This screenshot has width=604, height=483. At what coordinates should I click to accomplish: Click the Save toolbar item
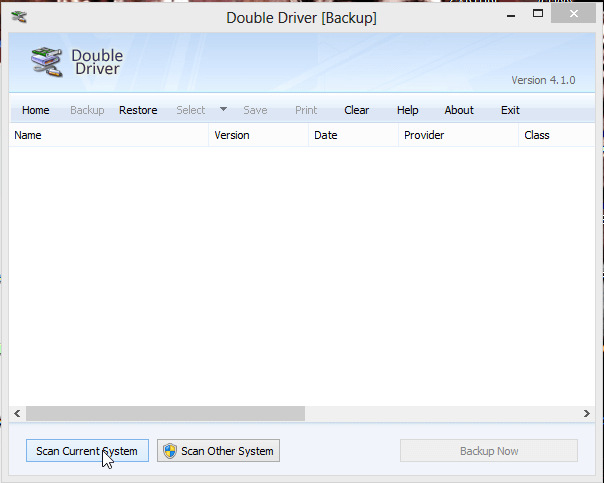click(x=255, y=110)
